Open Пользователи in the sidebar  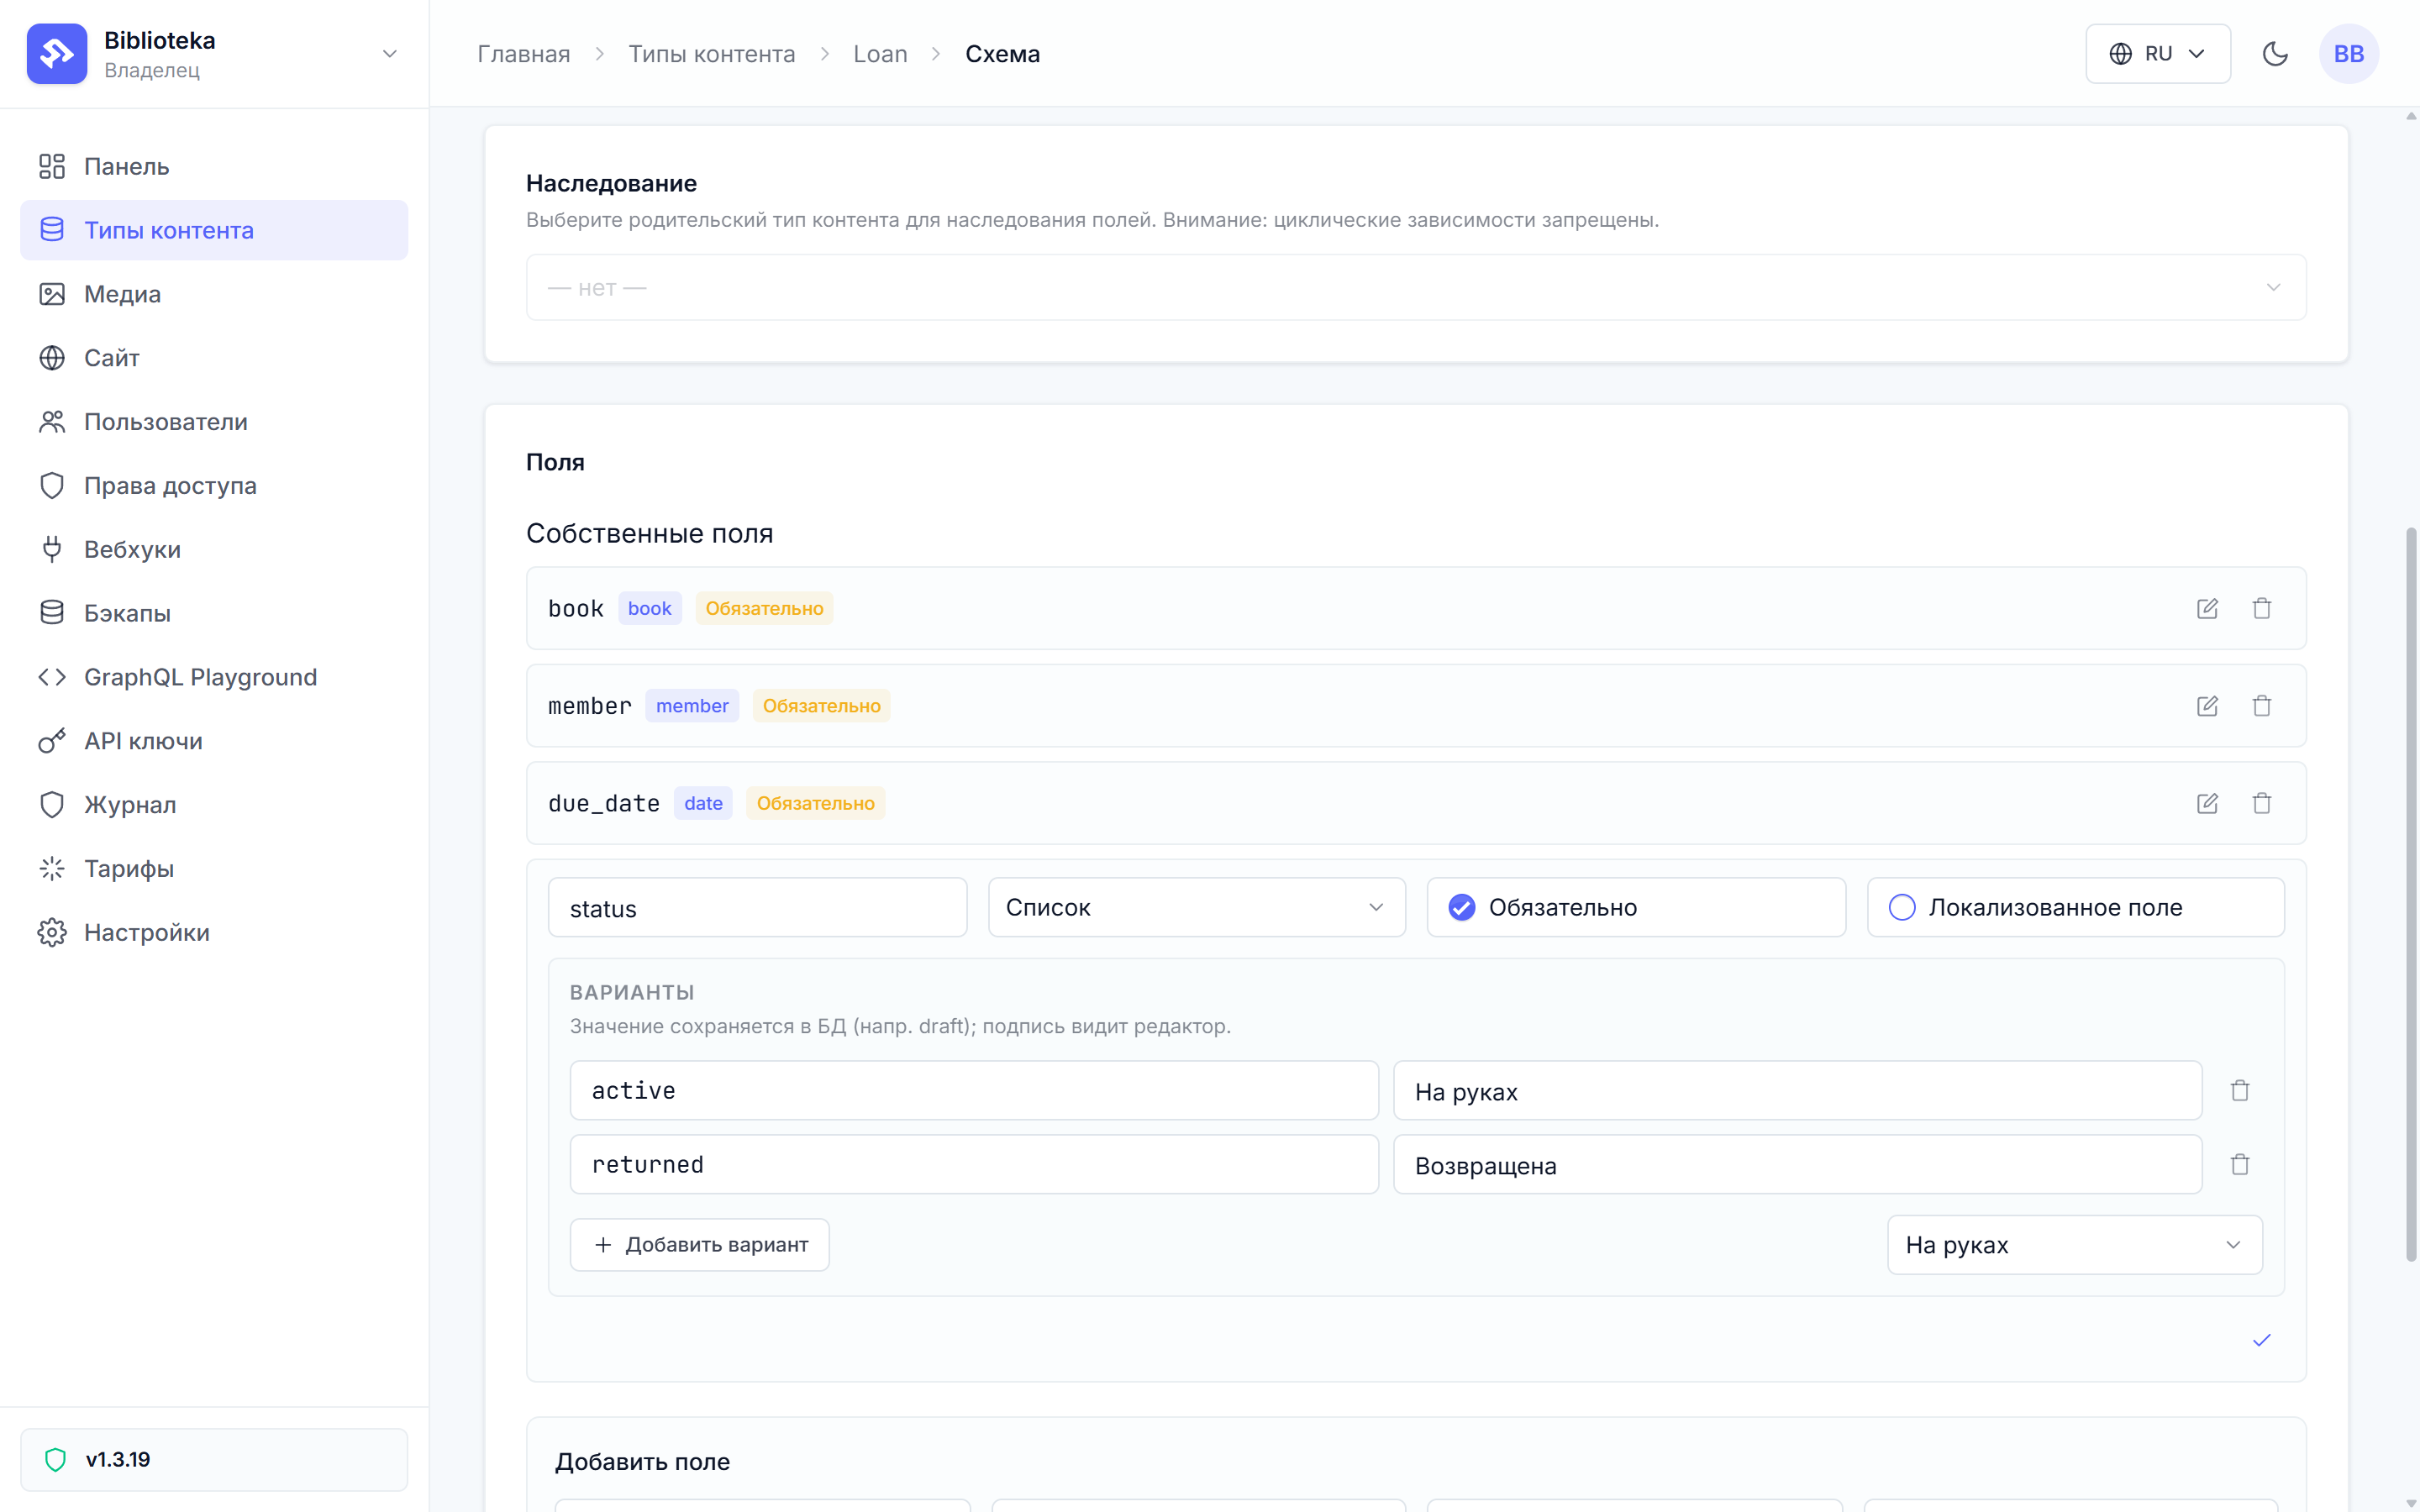tap(214, 422)
